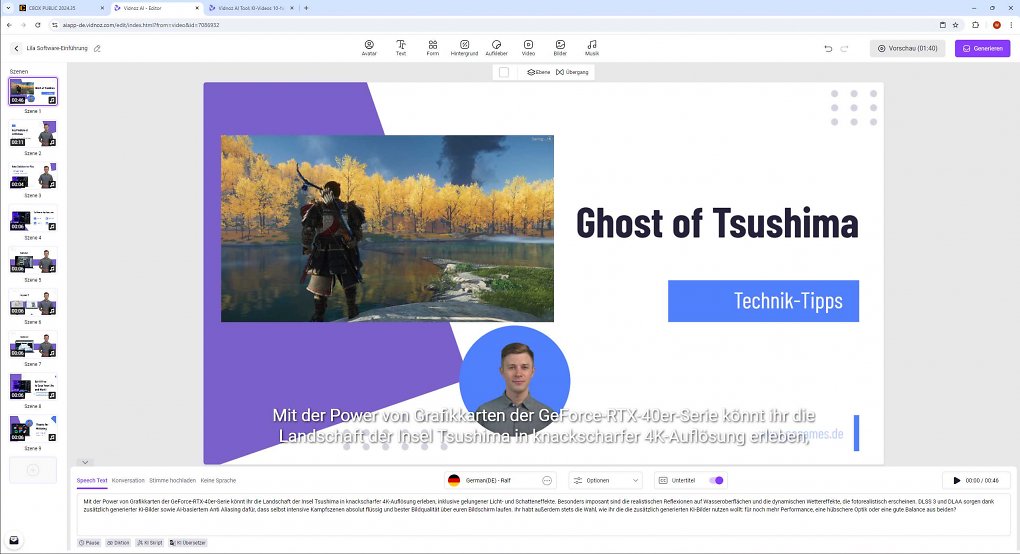Click the Generieren button
The image size is (1020, 554).
[x=982, y=48]
